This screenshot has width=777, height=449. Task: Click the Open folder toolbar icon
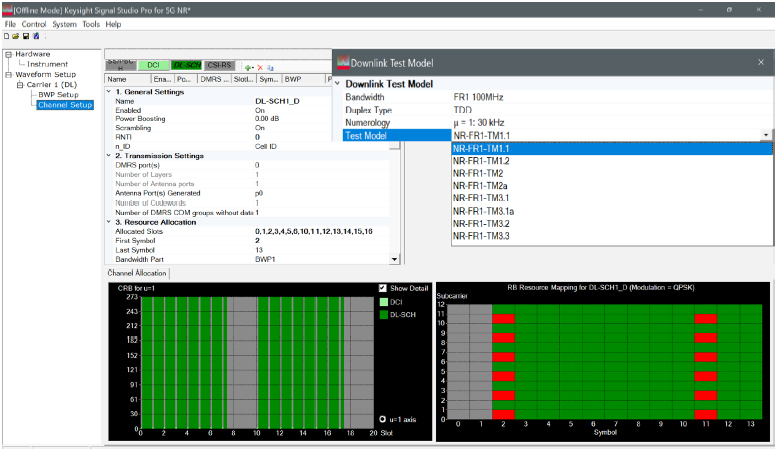coord(16,36)
